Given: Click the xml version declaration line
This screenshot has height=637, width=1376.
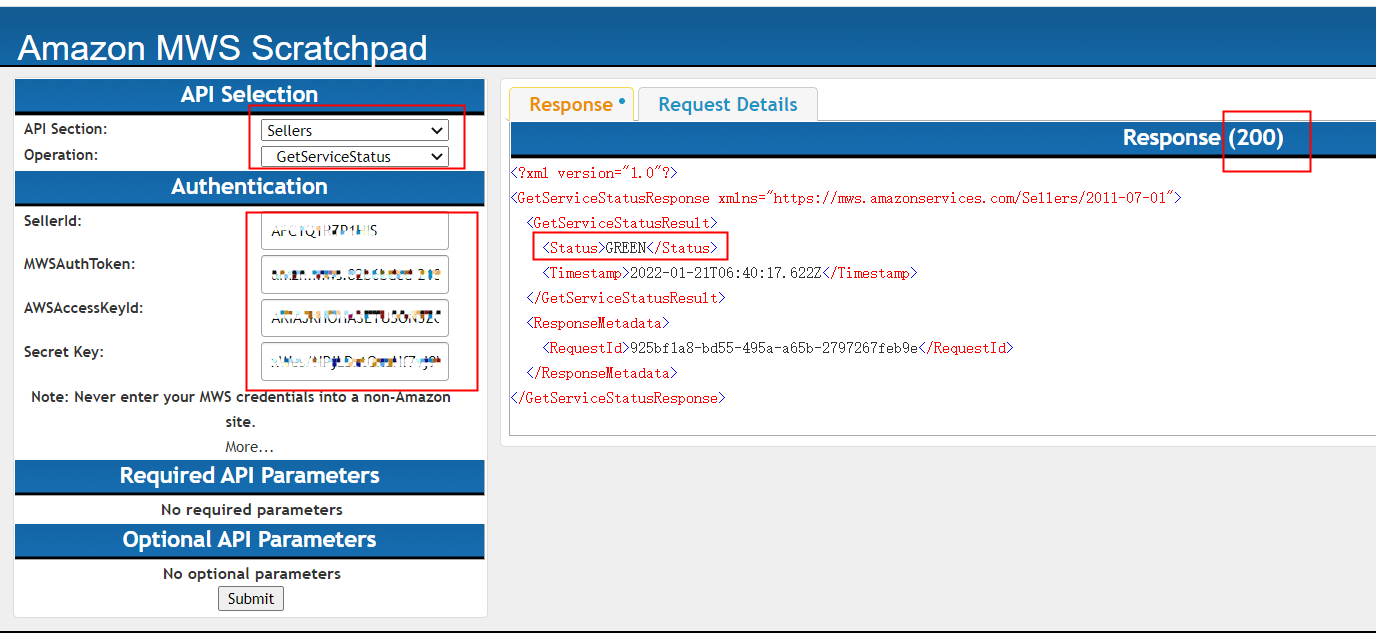Looking at the screenshot, I should point(594,173).
